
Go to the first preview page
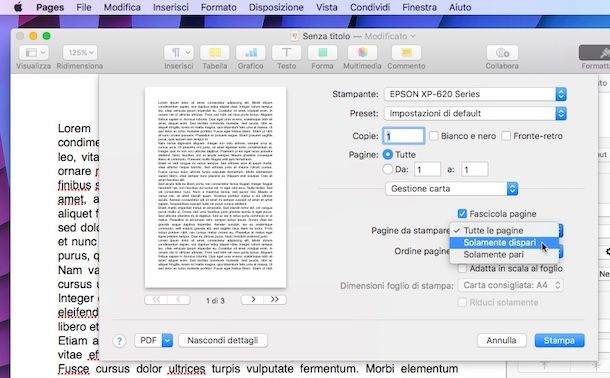(x=156, y=299)
